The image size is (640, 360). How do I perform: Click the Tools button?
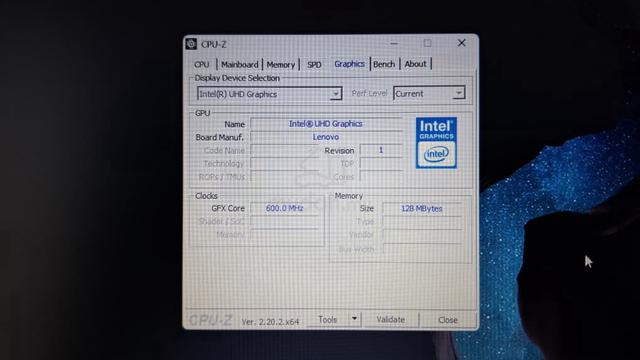(328, 320)
